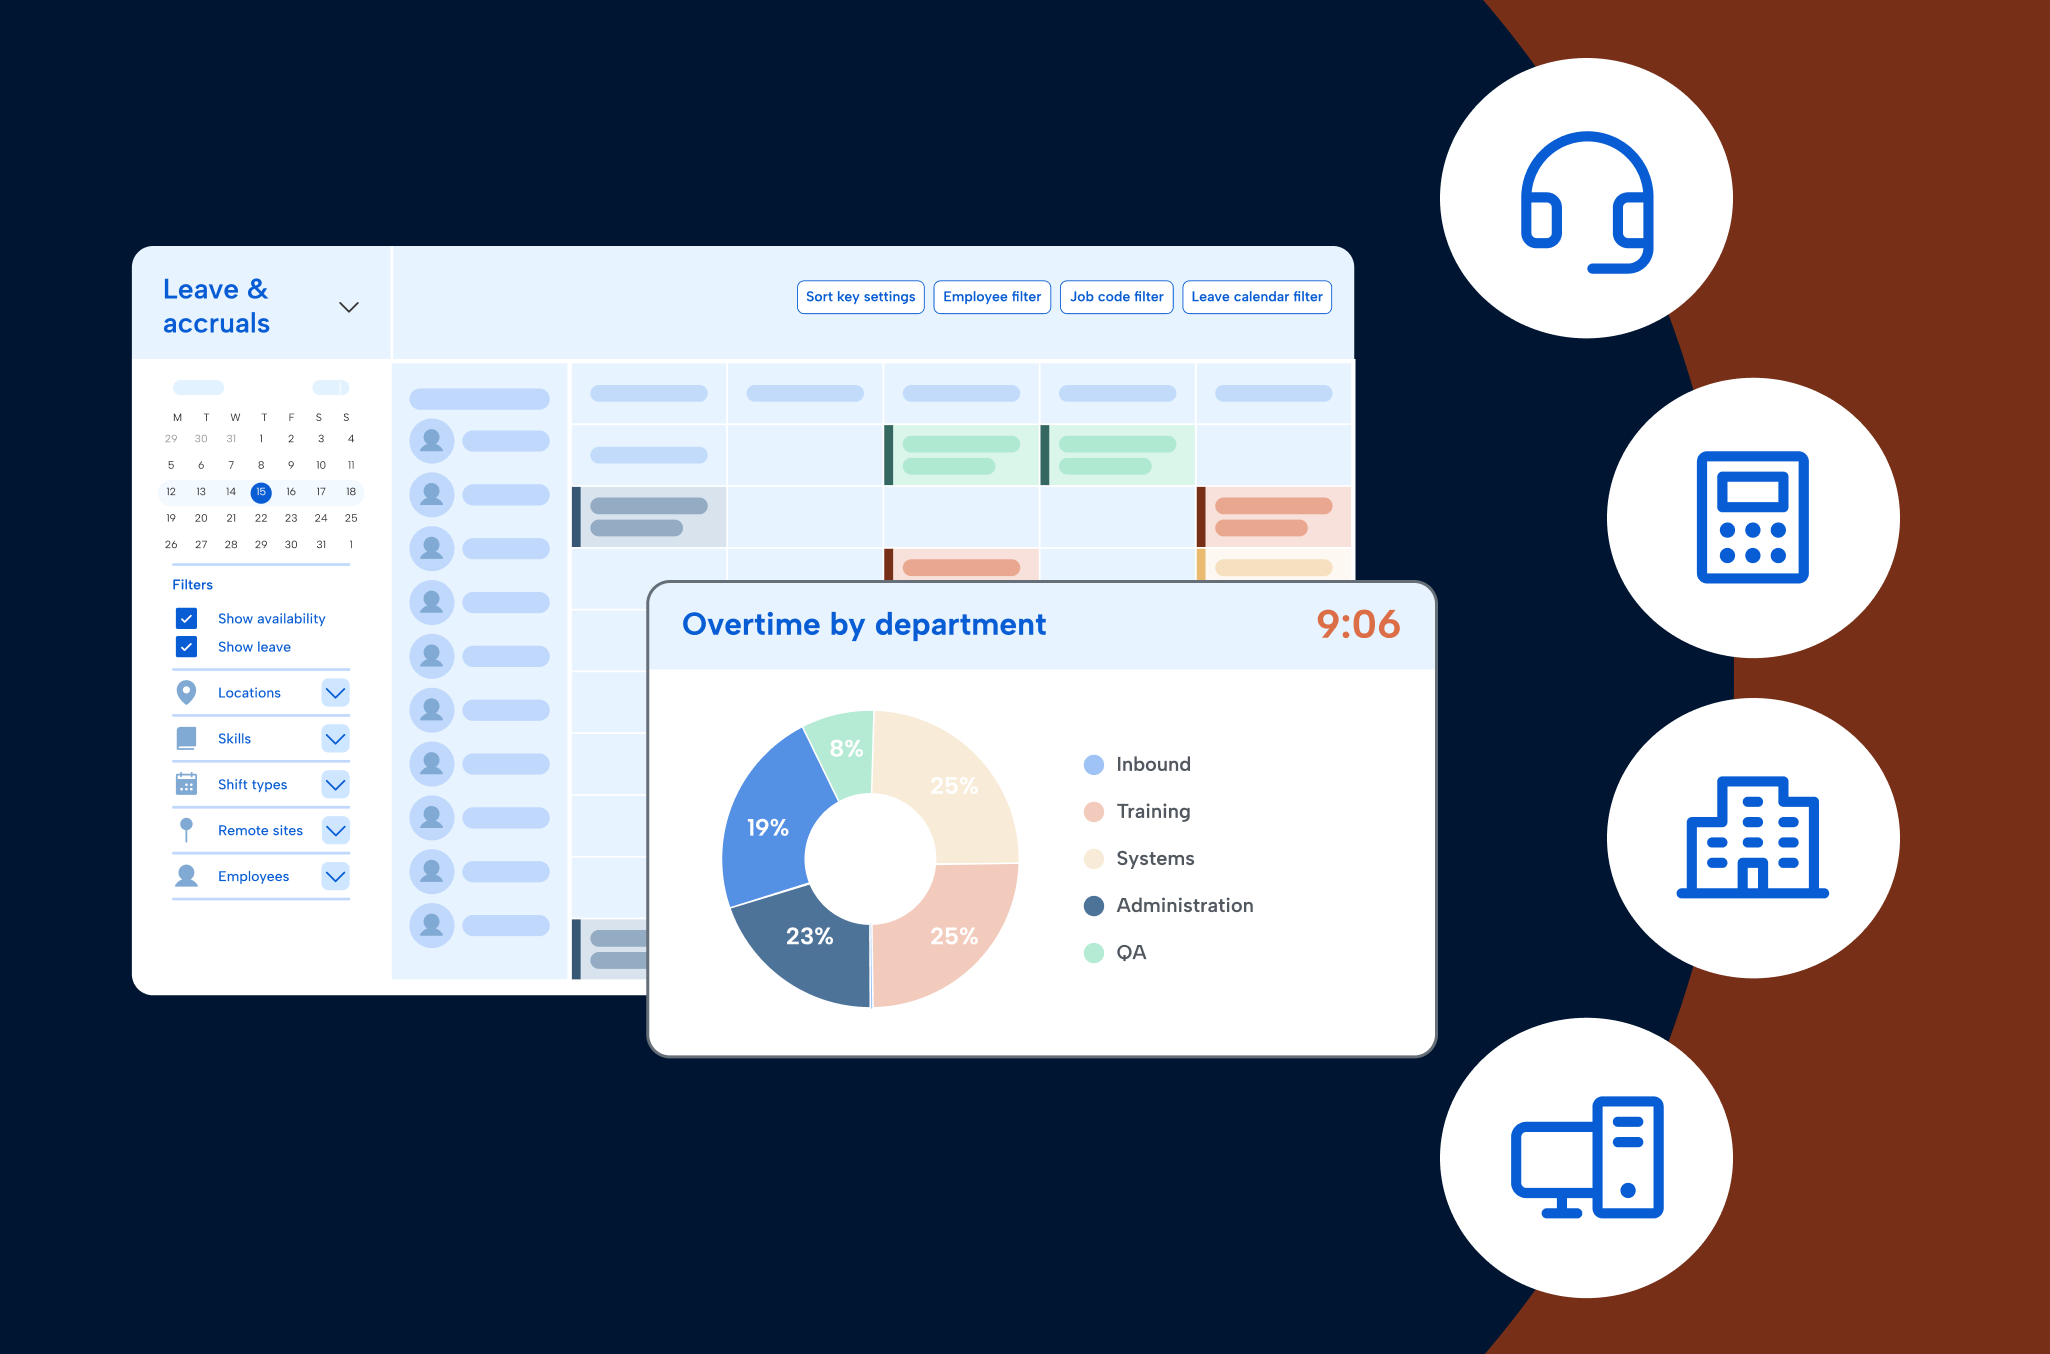Viewport: 2050px width, 1354px height.
Task: Click the Shift types calendar icon
Action: click(x=186, y=784)
